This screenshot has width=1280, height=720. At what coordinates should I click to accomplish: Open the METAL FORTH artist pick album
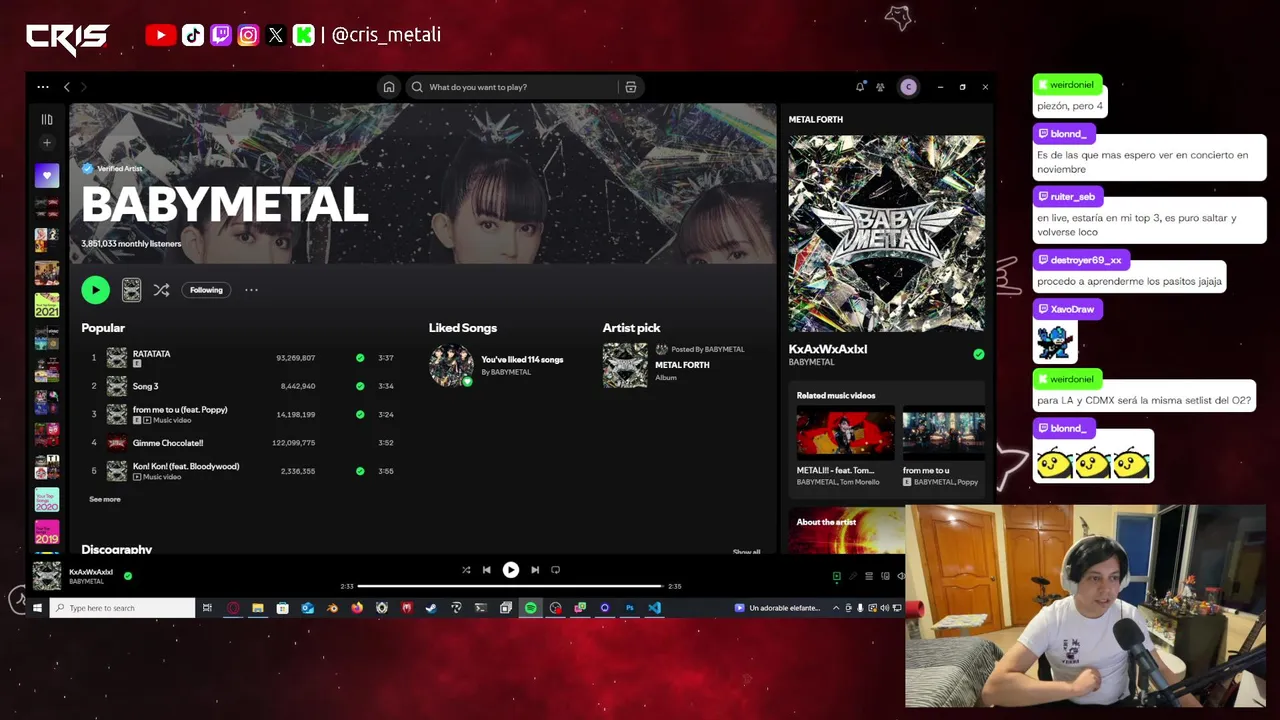point(683,365)
